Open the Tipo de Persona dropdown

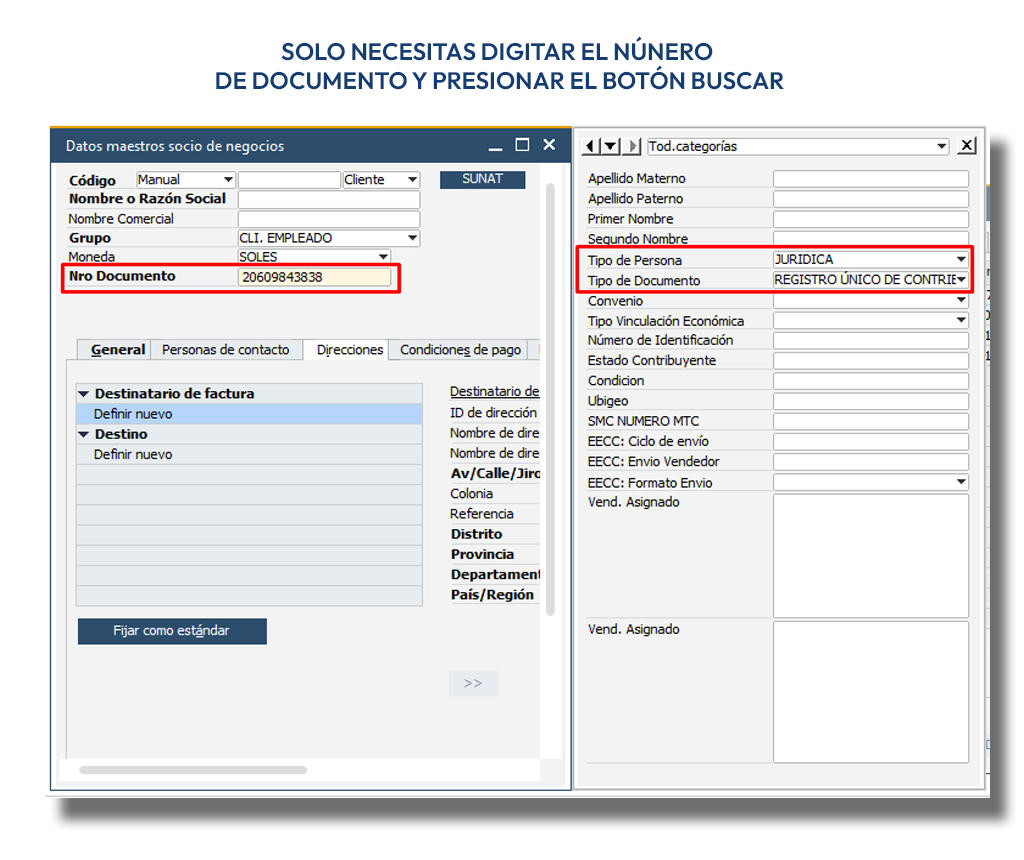coord(960,258)
